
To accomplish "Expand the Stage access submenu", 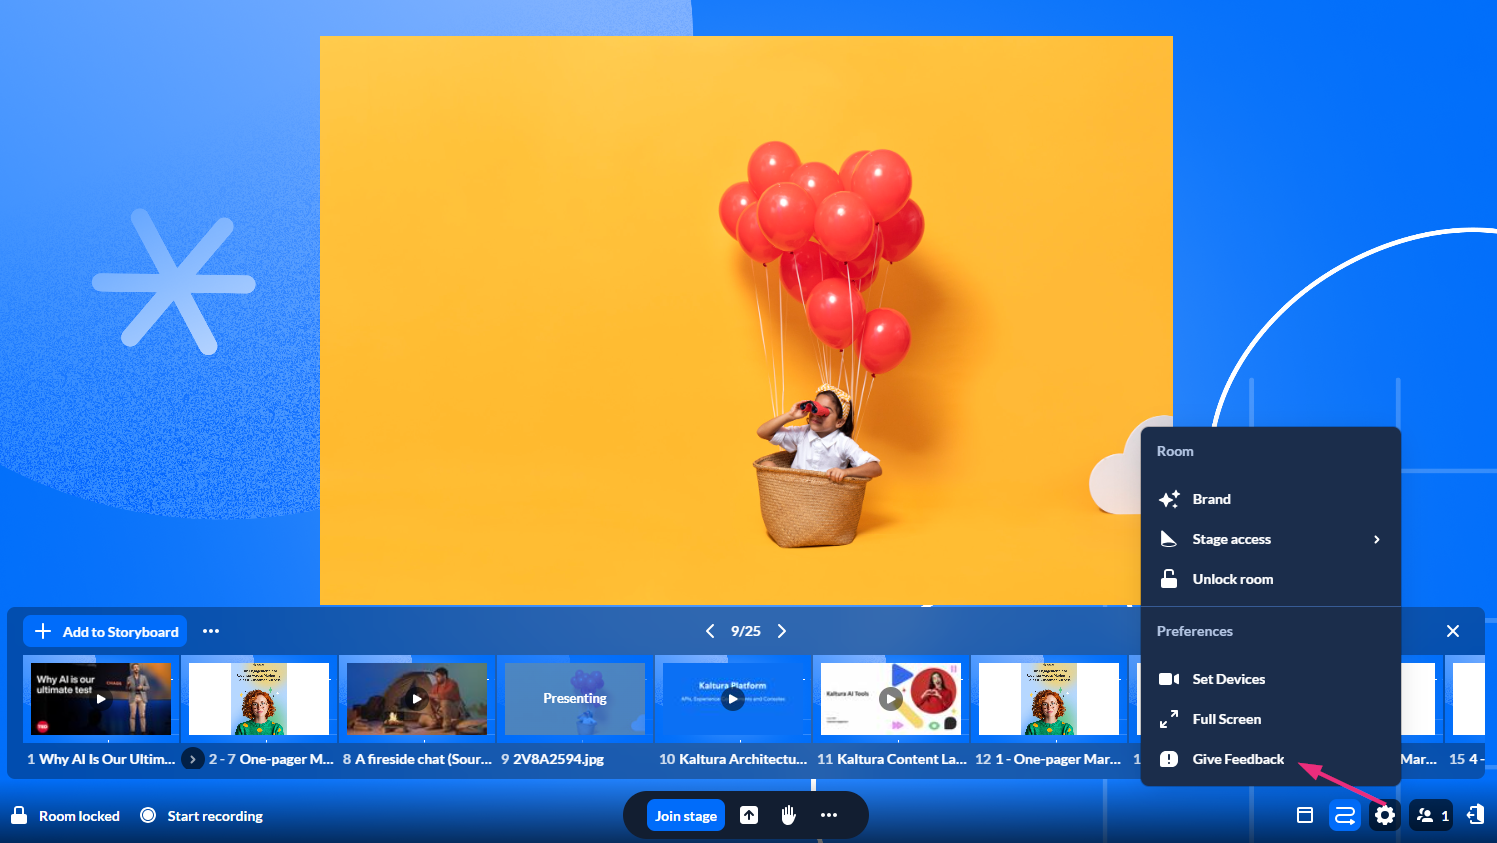I will click(x=1270, y=539).
